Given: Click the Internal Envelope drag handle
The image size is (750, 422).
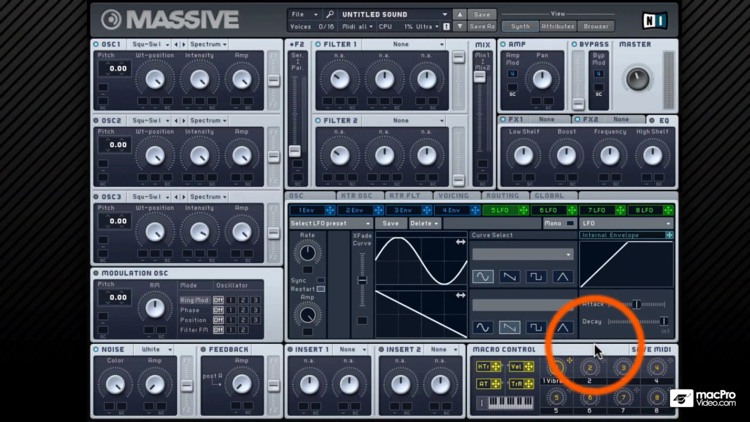Looking at the screenshot, I should coord(669,235).
